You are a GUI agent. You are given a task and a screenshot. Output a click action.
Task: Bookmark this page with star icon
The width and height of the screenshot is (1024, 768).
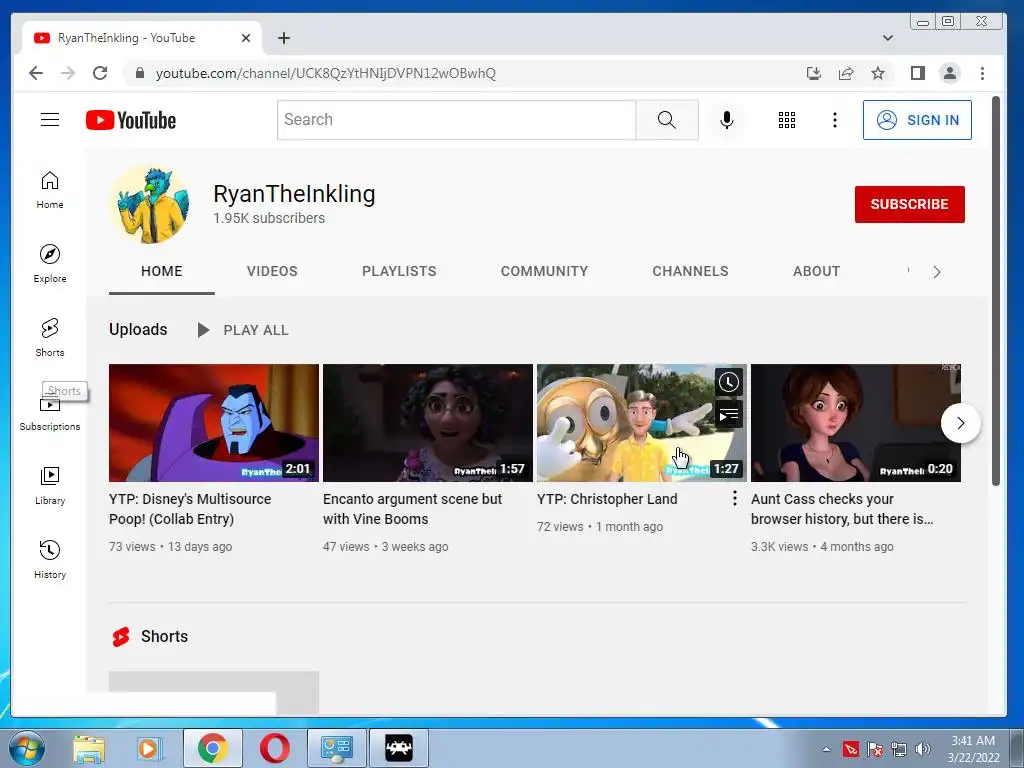tap(878, 73)
